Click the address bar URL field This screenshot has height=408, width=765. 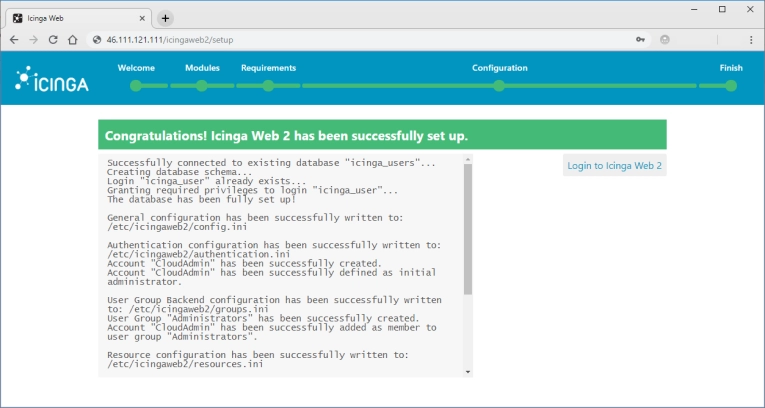(368, 40)
